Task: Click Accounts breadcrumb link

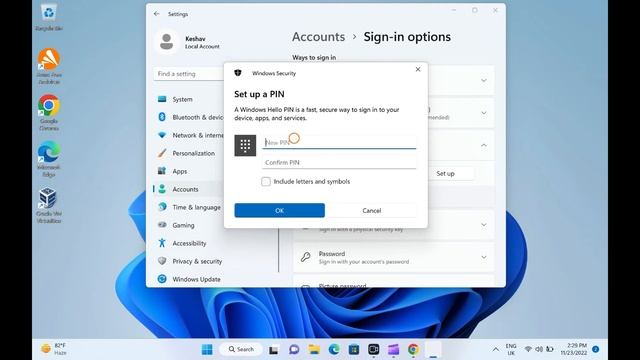Action: tap(318, 37)
